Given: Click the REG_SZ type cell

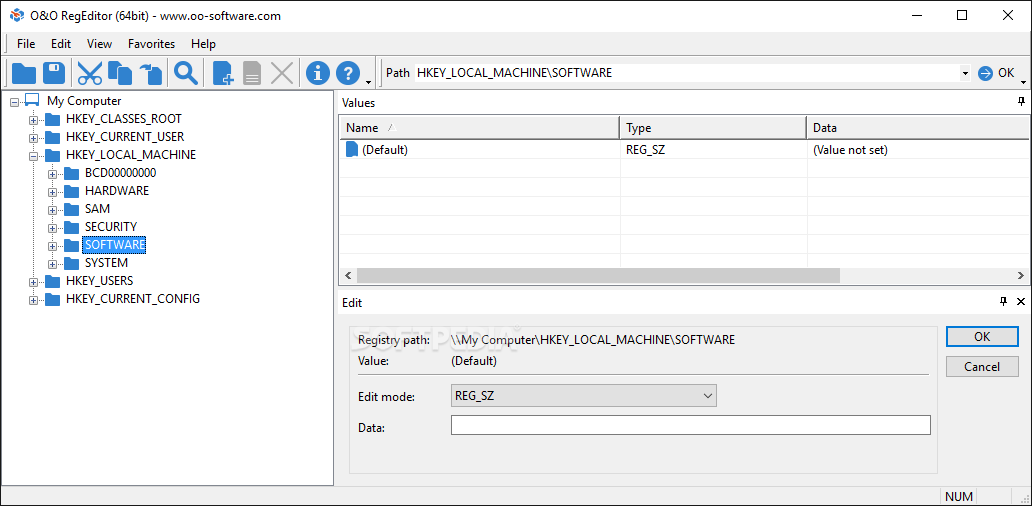Looking at the screenshot, I should point(644,150).
